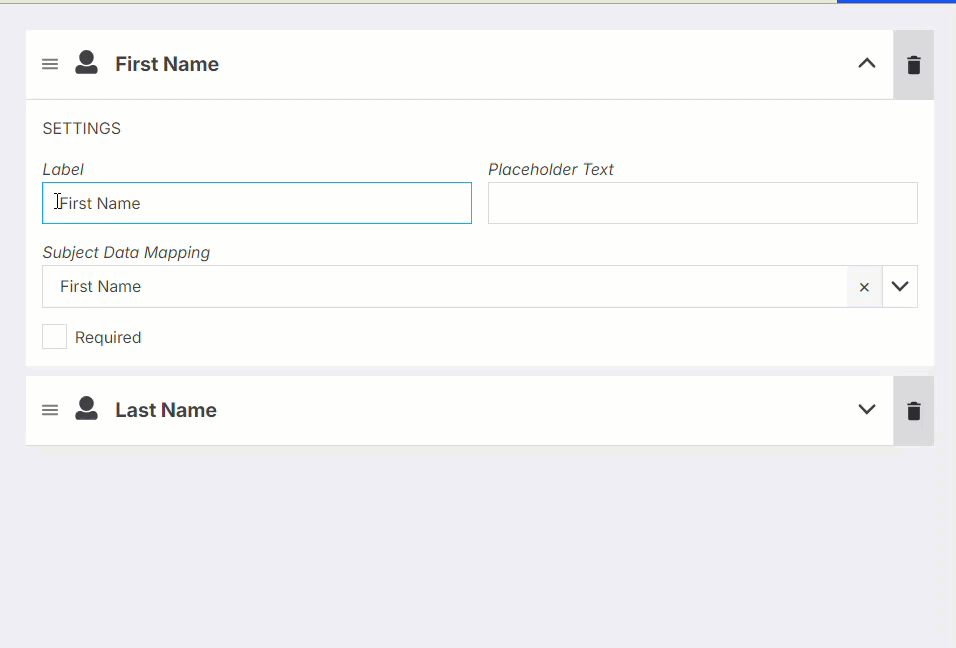The width and height of the screenshot is (956, 648).
Task: Click the First Name drag handle icon
Action: tap(50, 64)
